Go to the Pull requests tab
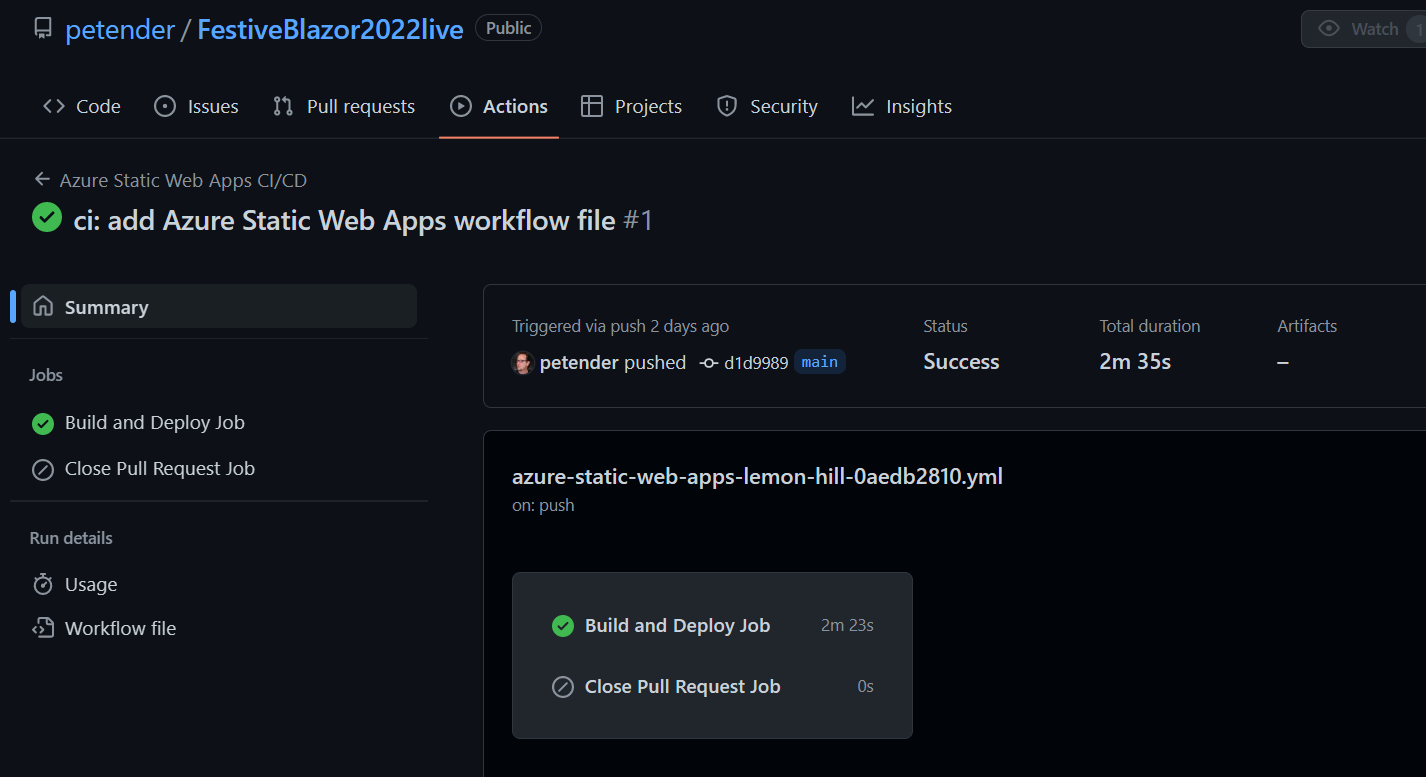The image size is (1426, 777). [344, 106]
